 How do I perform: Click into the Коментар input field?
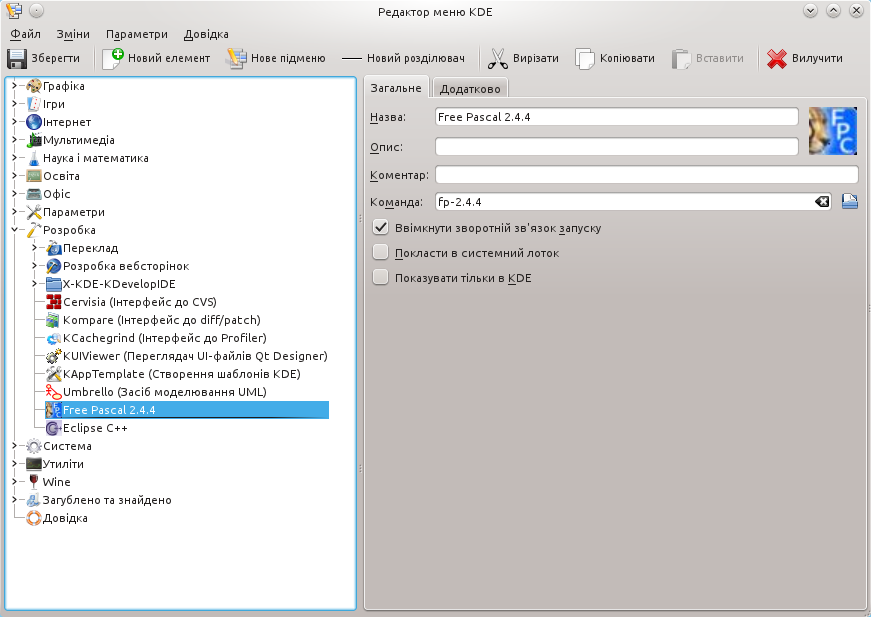(x=647, y=174)
